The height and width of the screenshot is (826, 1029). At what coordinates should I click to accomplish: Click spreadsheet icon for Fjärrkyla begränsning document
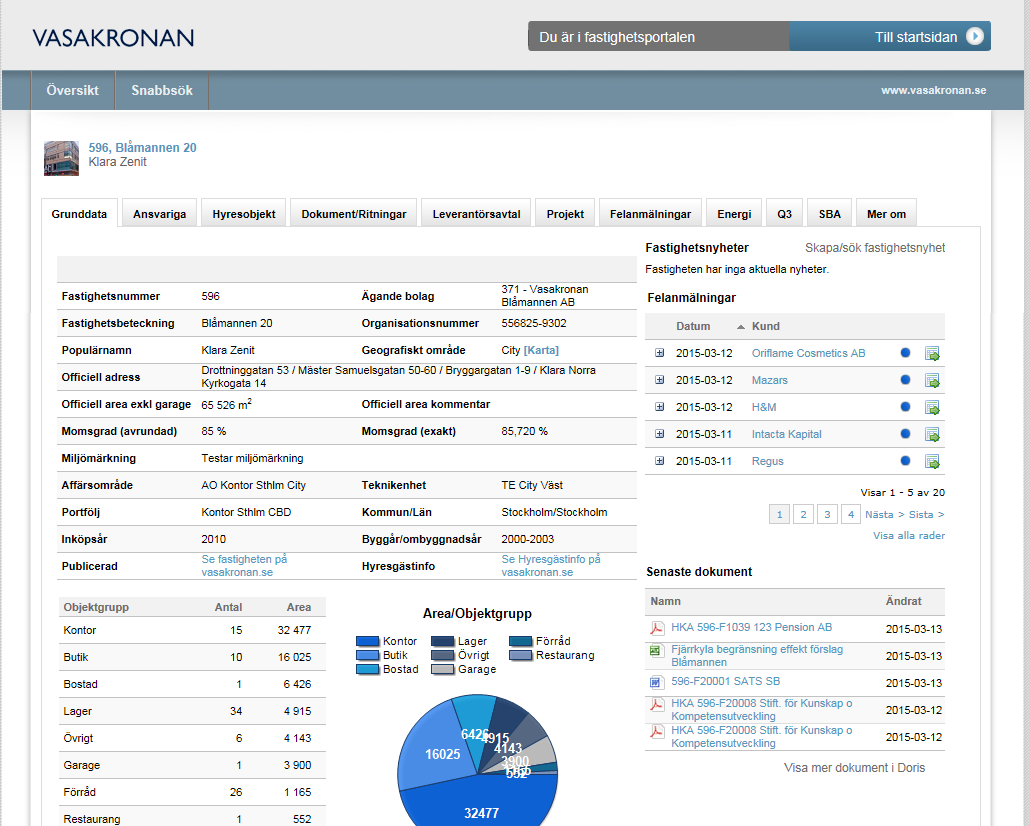point(655,650)
